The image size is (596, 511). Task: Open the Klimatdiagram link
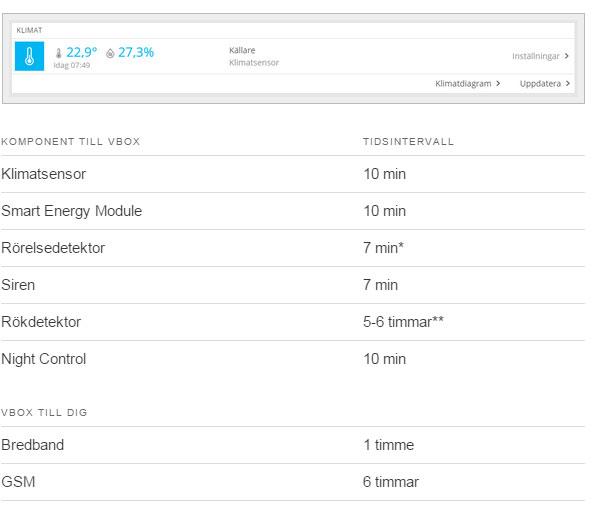coord(463,84)
